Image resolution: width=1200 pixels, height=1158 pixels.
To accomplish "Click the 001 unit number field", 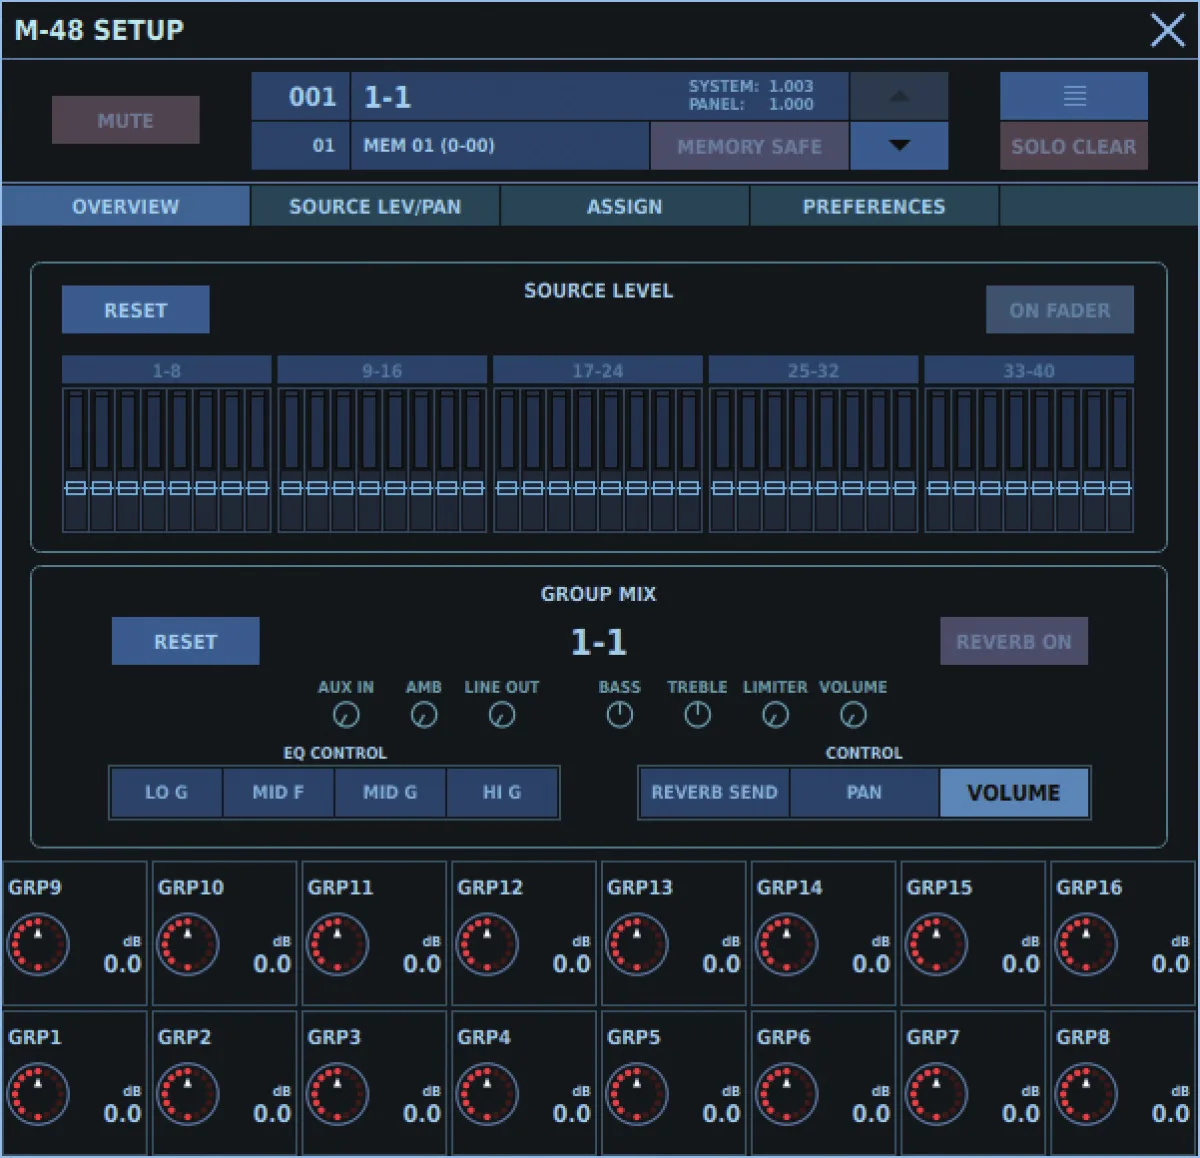I will [301, 96].
